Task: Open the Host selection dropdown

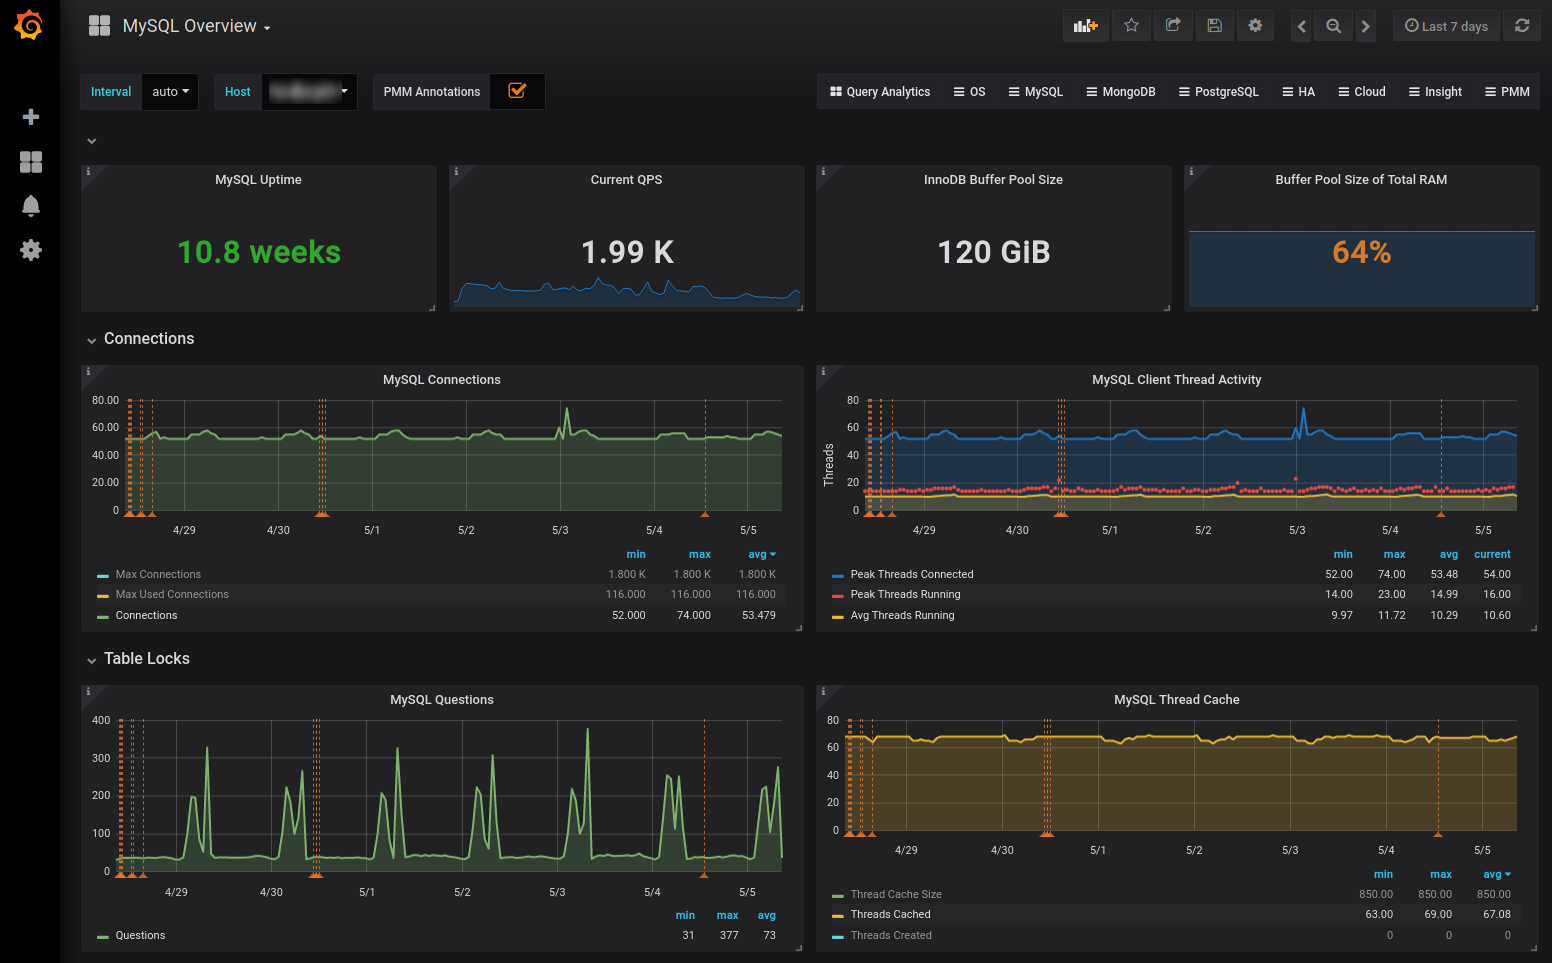Action: point(309,91)
